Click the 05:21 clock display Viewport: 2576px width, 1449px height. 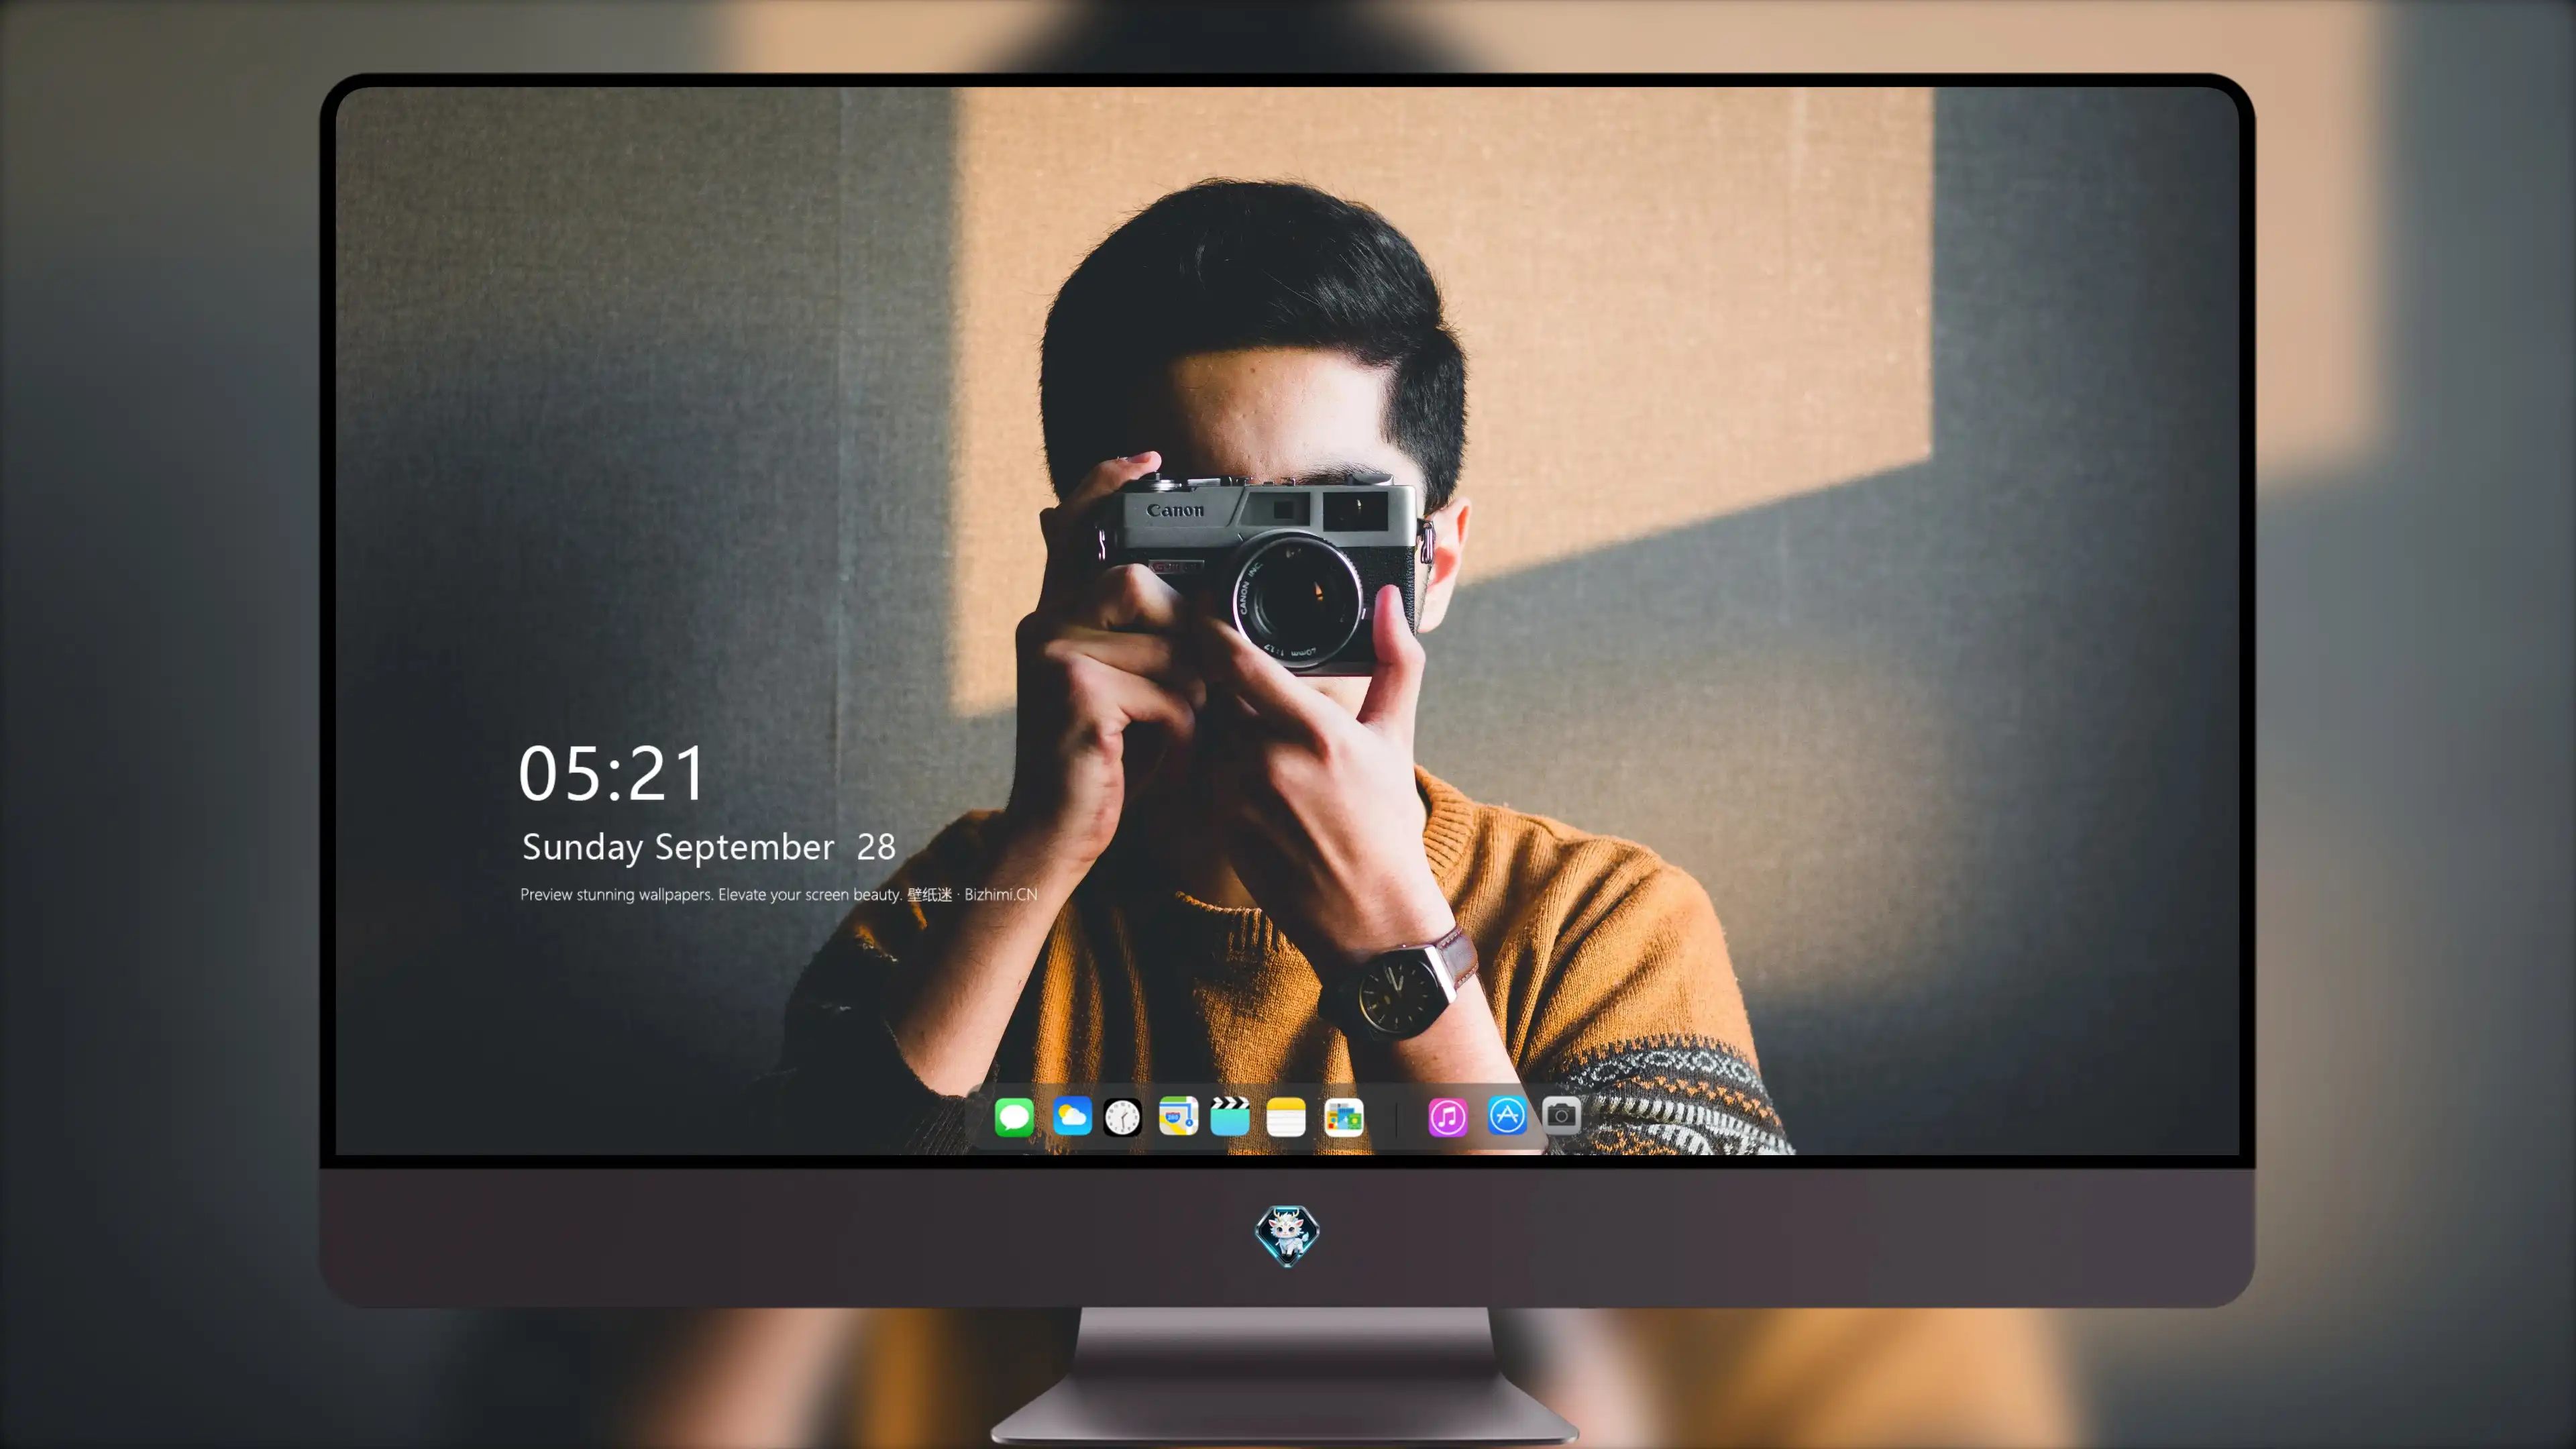click(612, 774)
